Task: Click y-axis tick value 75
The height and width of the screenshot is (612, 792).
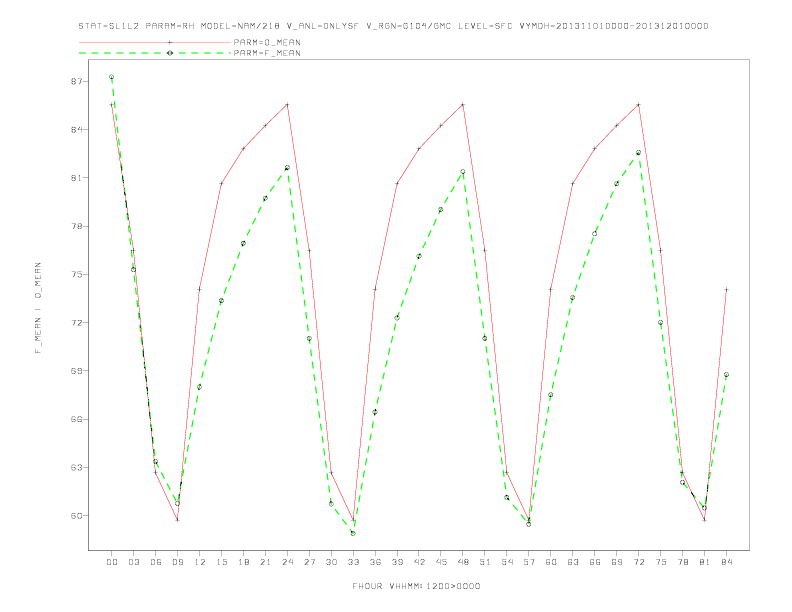Action: coord(76,275)
